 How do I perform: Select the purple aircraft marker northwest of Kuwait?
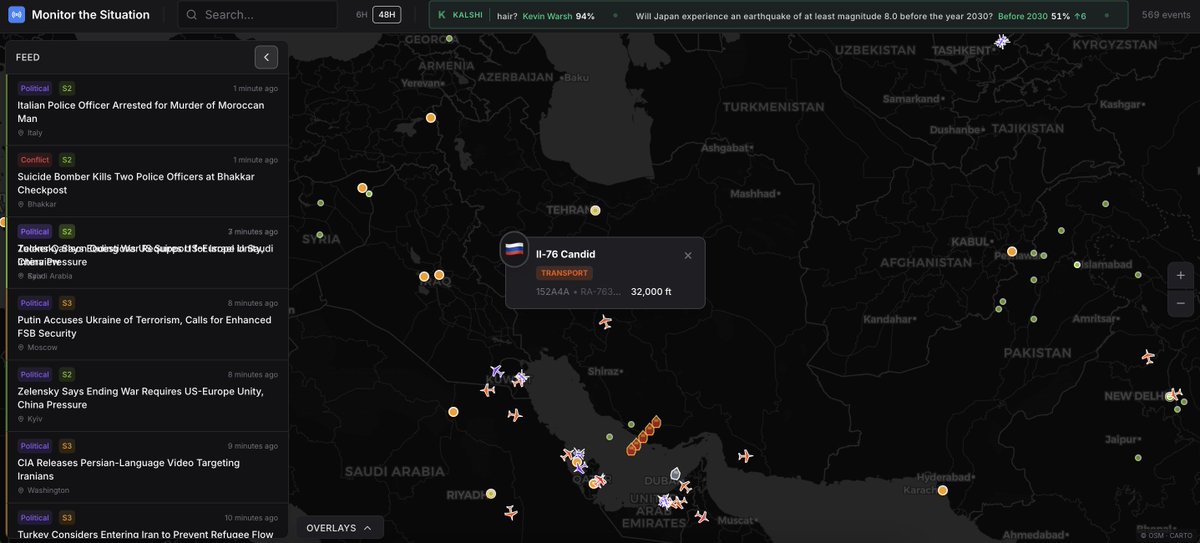497,371
